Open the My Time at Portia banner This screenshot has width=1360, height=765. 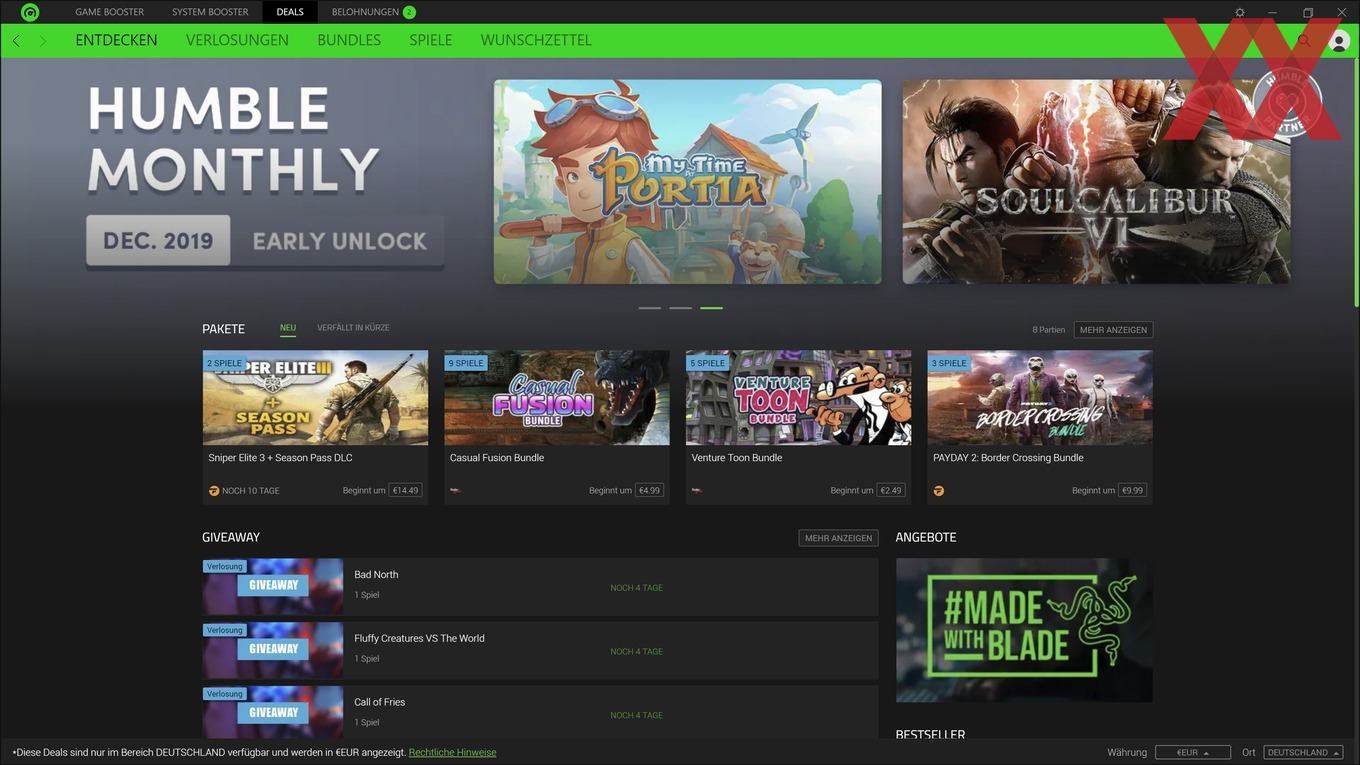coord(688,182)
